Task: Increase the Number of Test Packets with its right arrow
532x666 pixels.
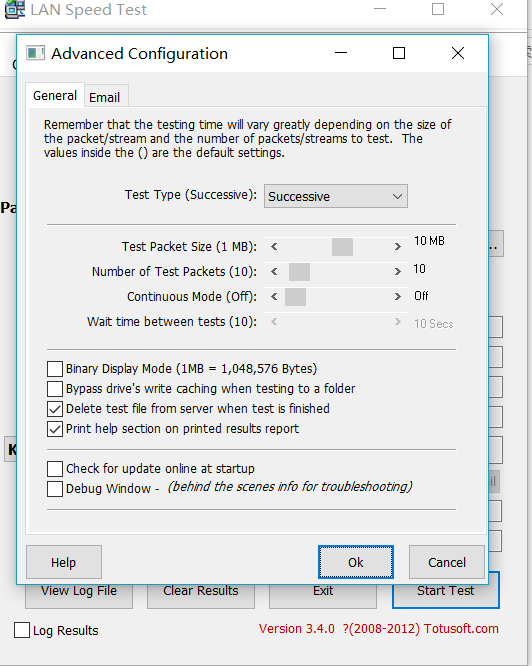Action: (397, 271)
